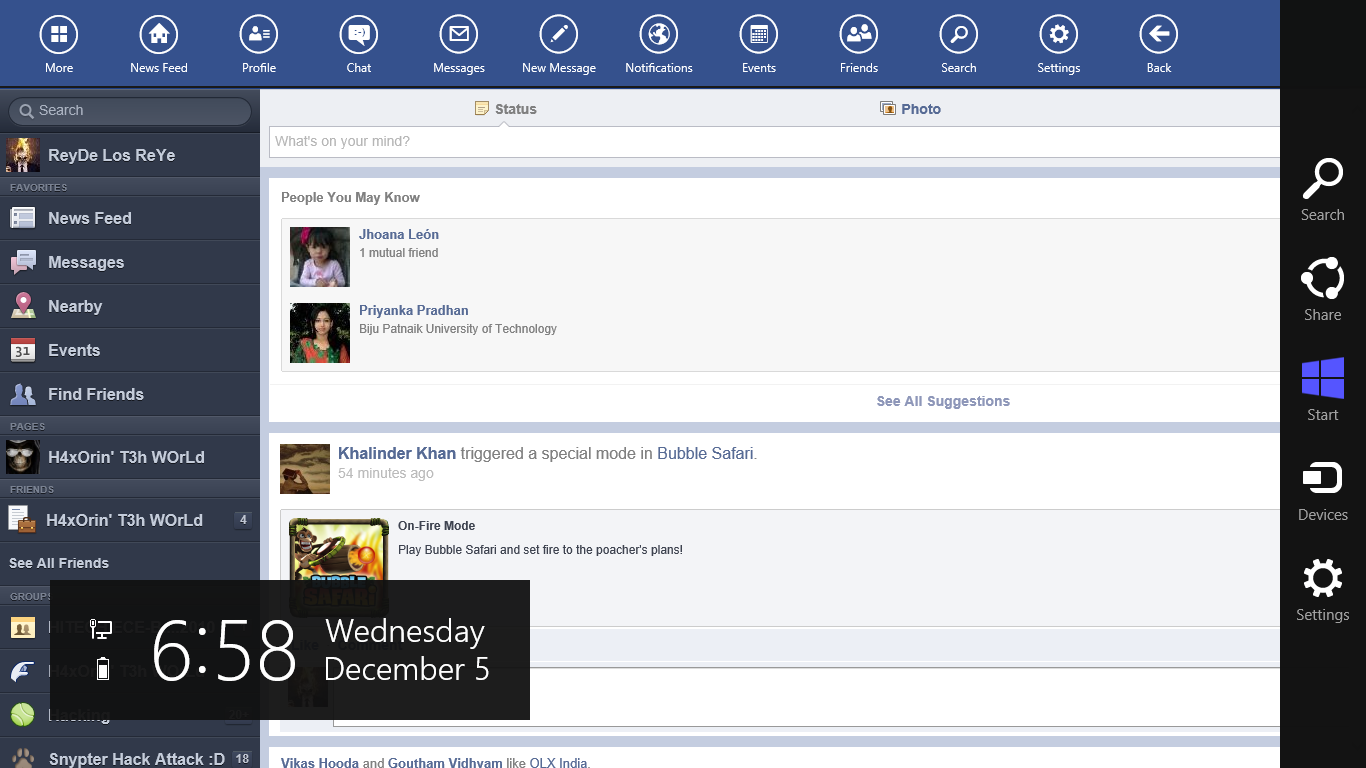Click the '54 minutes ago' timestamp
1366x768 pixels.
click(386, 473)
